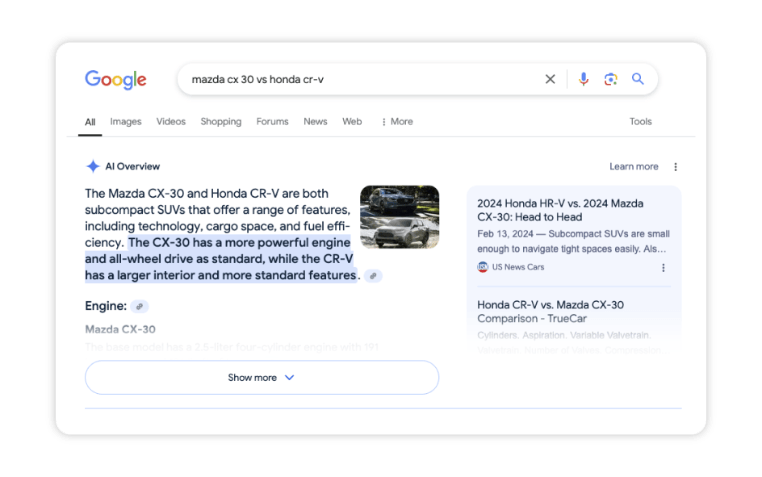Open 2024 Honda HR-V vs. Mazda CX-30 result
The width and height of the screenshot is (762, 477).
[560, 210]
